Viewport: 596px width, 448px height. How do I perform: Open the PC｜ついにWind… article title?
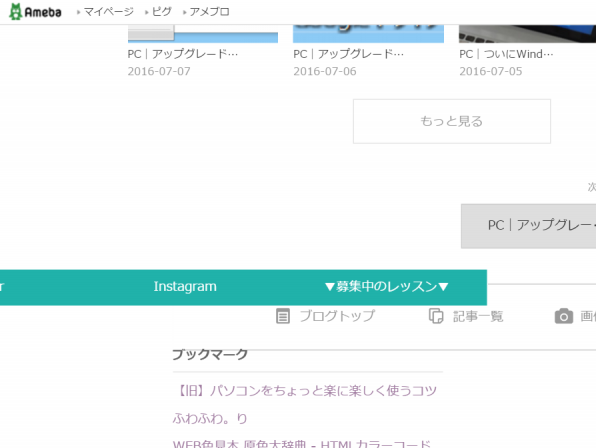tap(506, 54)
